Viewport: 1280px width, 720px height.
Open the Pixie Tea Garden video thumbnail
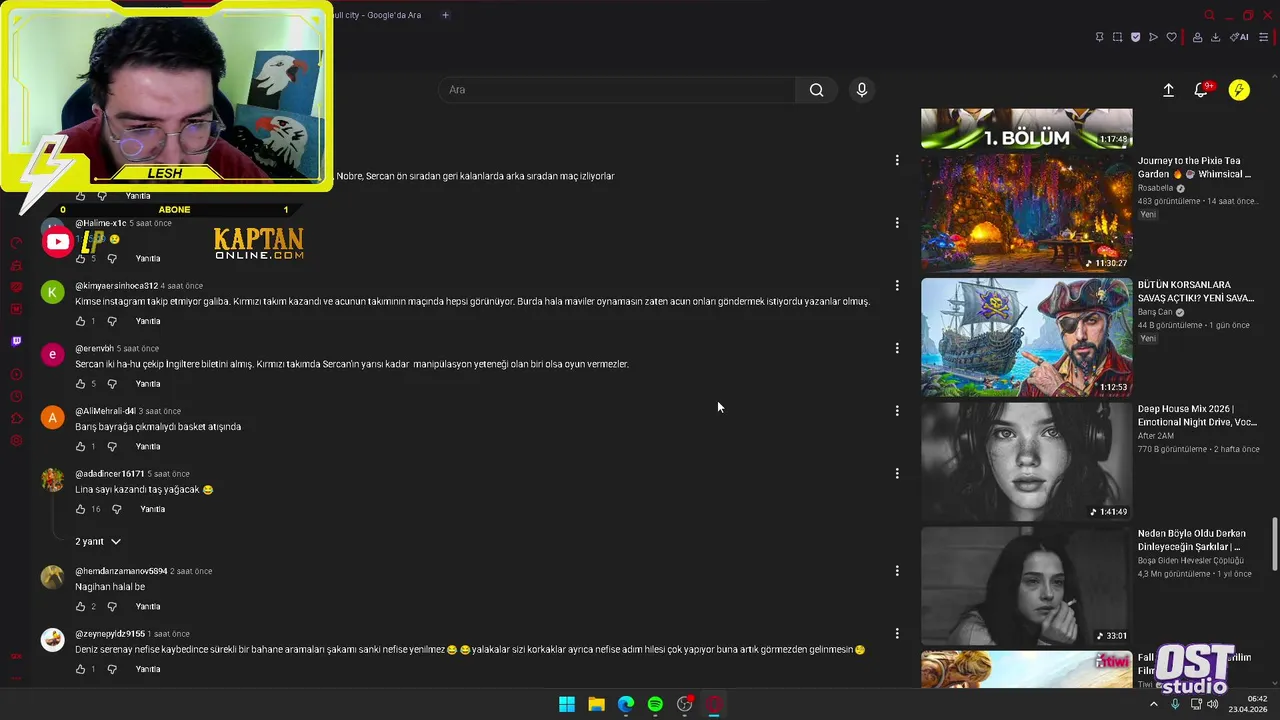coord(1026,213)
